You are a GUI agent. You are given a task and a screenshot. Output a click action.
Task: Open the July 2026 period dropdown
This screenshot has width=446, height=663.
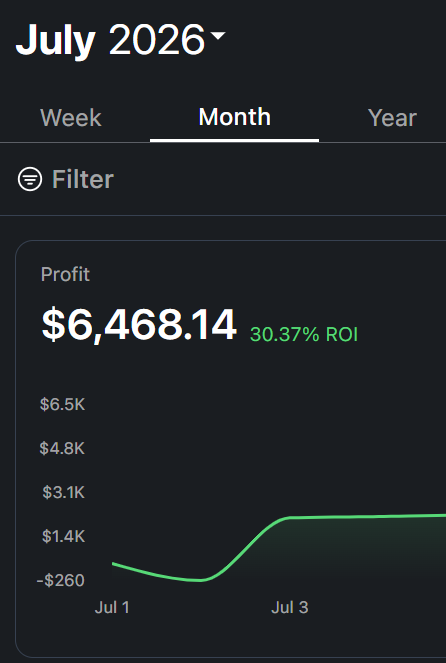(120, 40)
